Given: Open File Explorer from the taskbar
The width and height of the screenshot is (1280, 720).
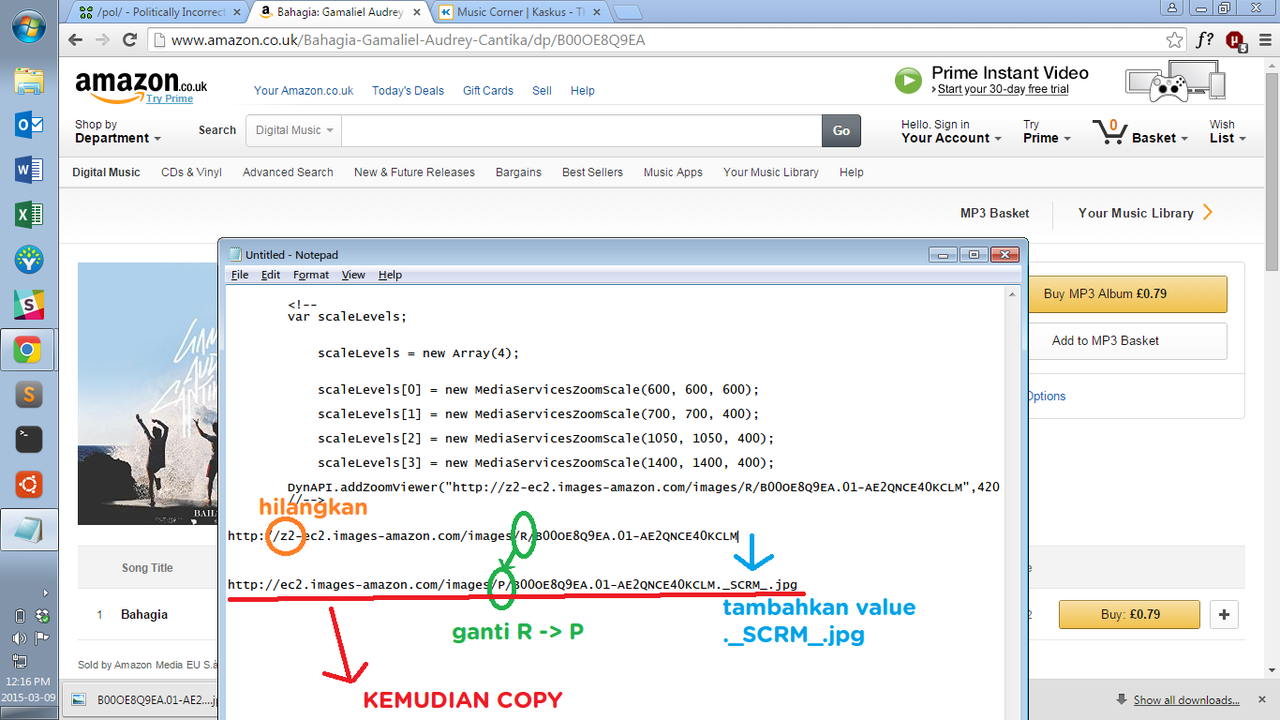Looking at the screenshot, I should click(x=28, y=81).
